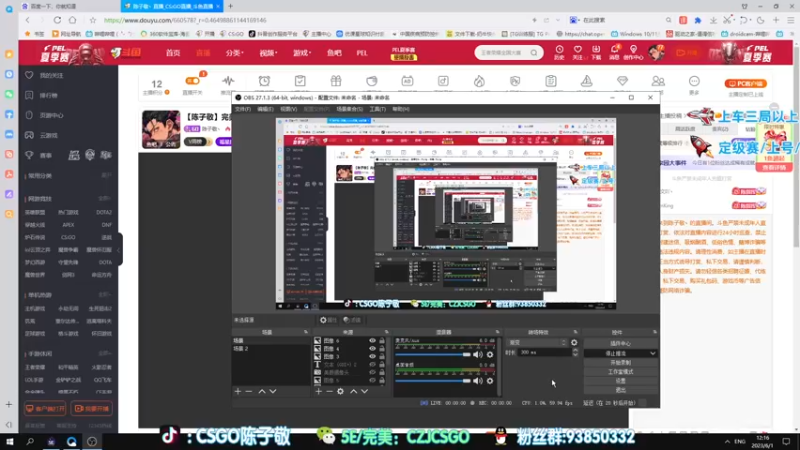The image size is (800, 450).
Task: Toggle visibility eye for the text source
Action: 372,364
